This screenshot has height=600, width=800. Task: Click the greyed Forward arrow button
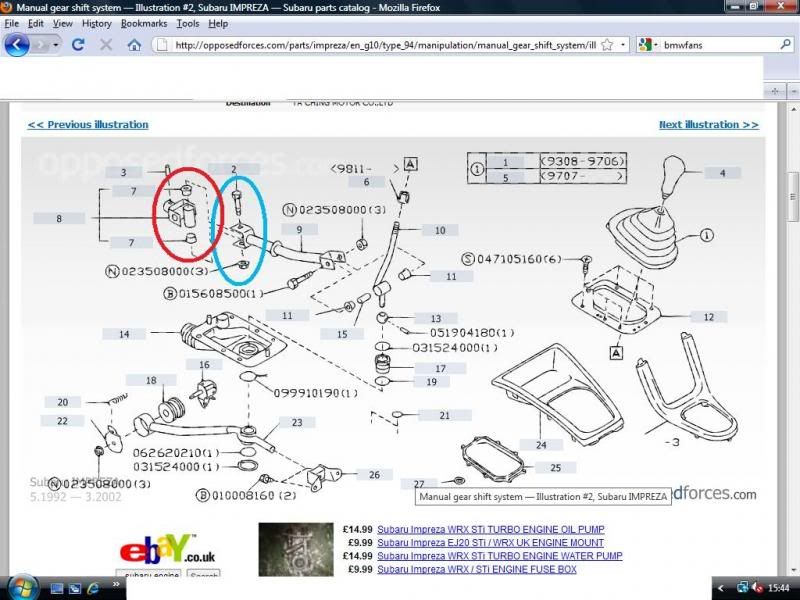40,45
